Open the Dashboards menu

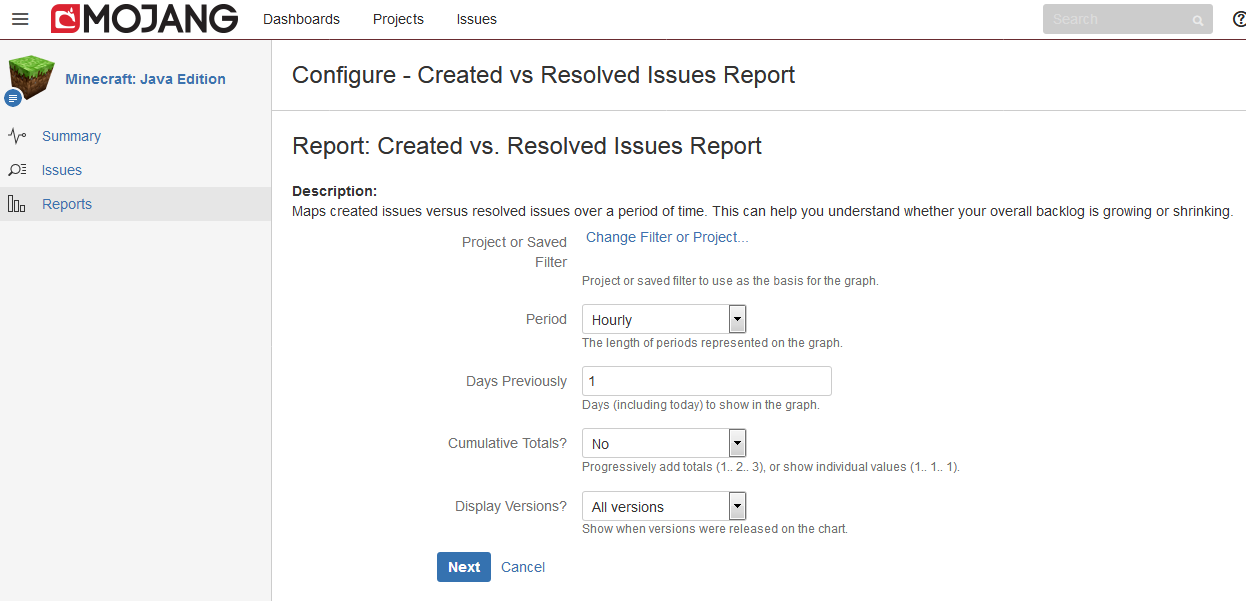[x=301, y=19]
